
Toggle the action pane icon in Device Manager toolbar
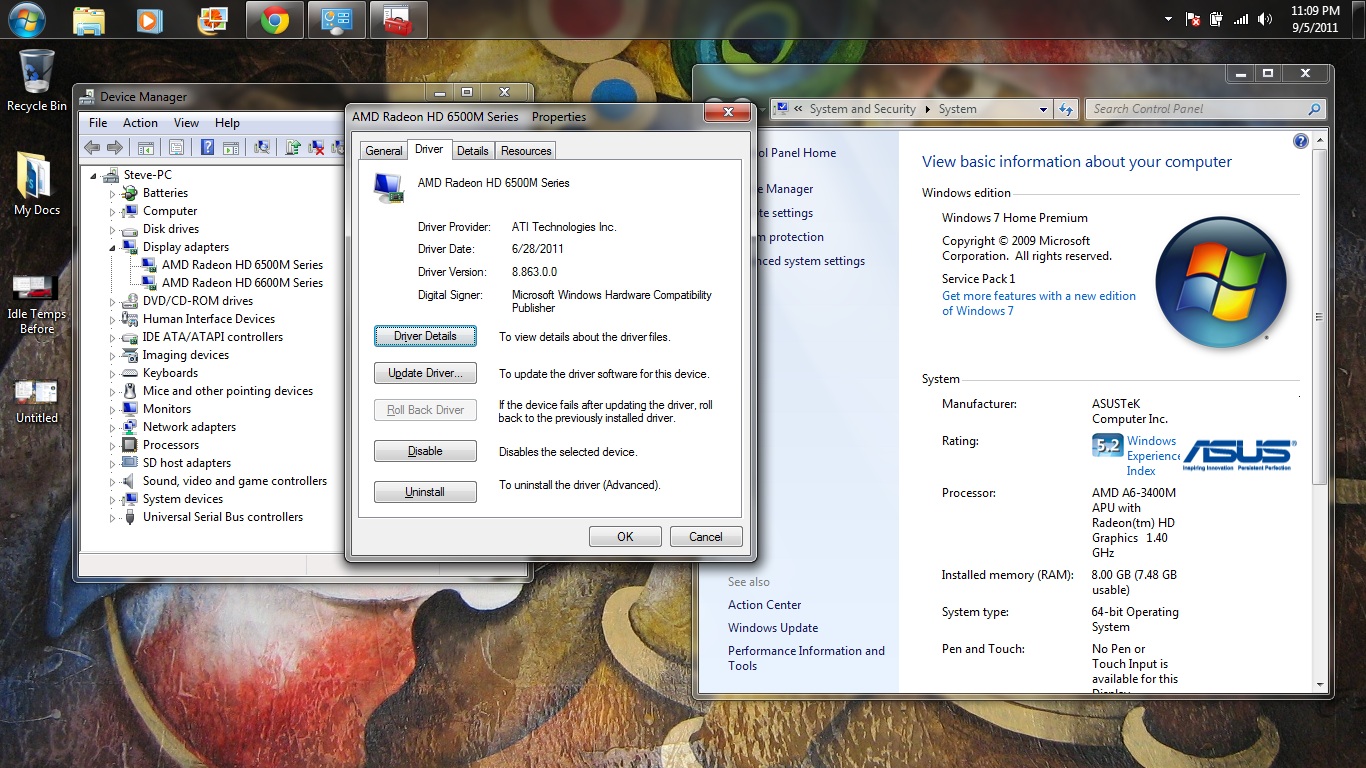pos(230,147)
